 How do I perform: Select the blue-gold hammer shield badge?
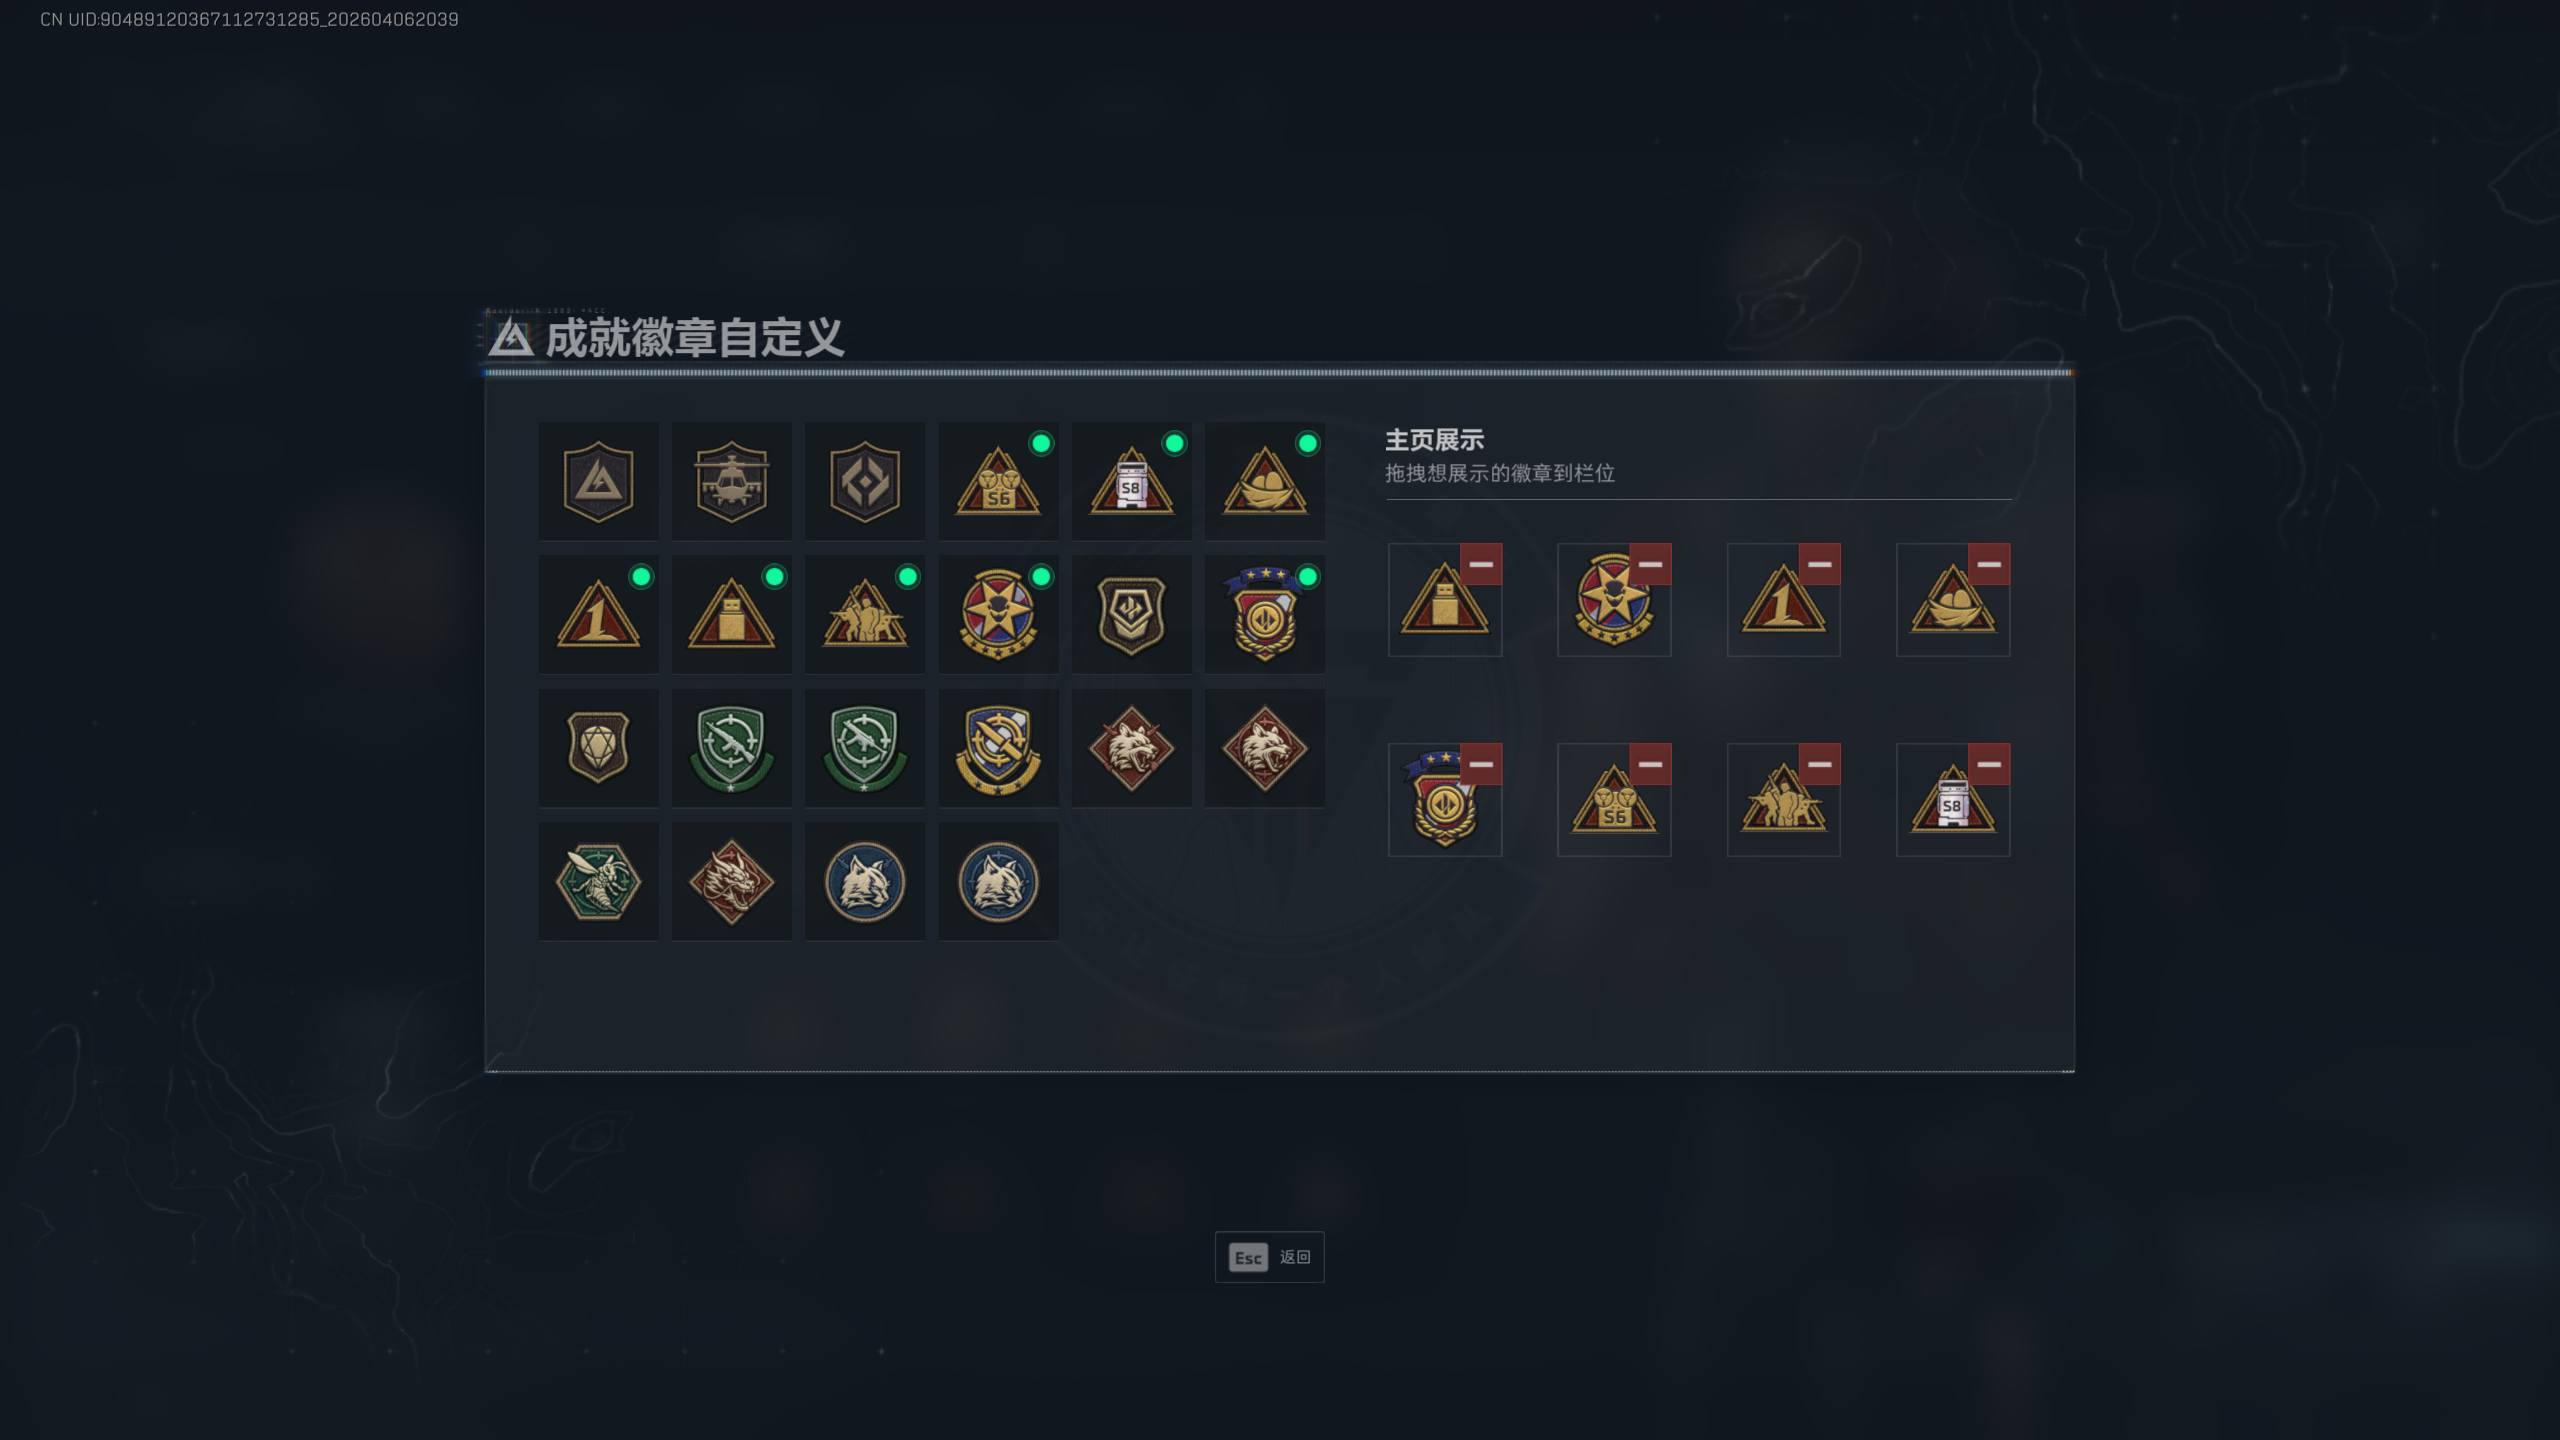point(998,748)
